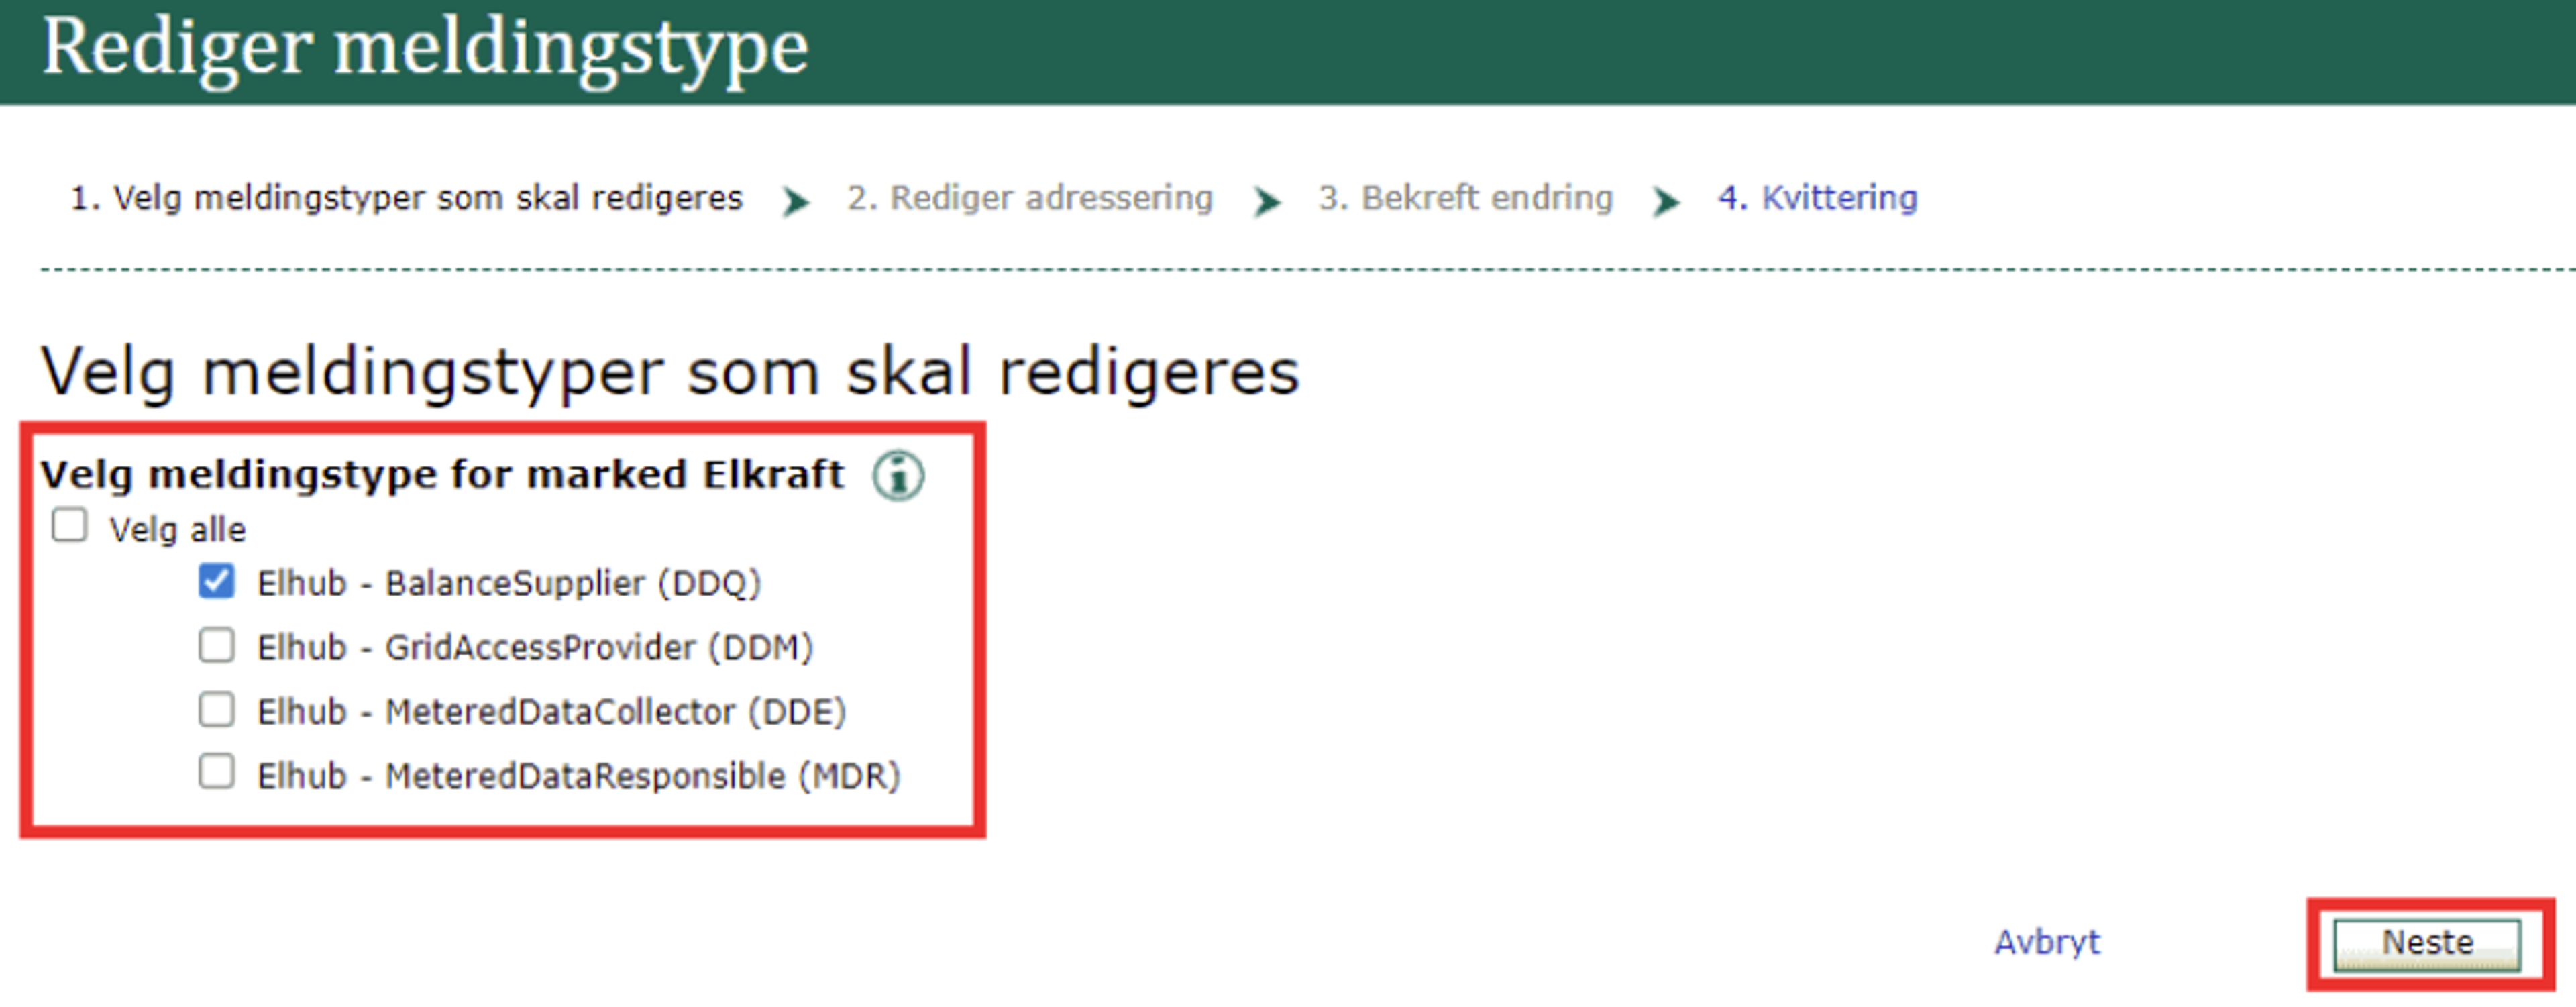Select the MeteredDataResponsible (MDR) checkbox

pos(216,772)
